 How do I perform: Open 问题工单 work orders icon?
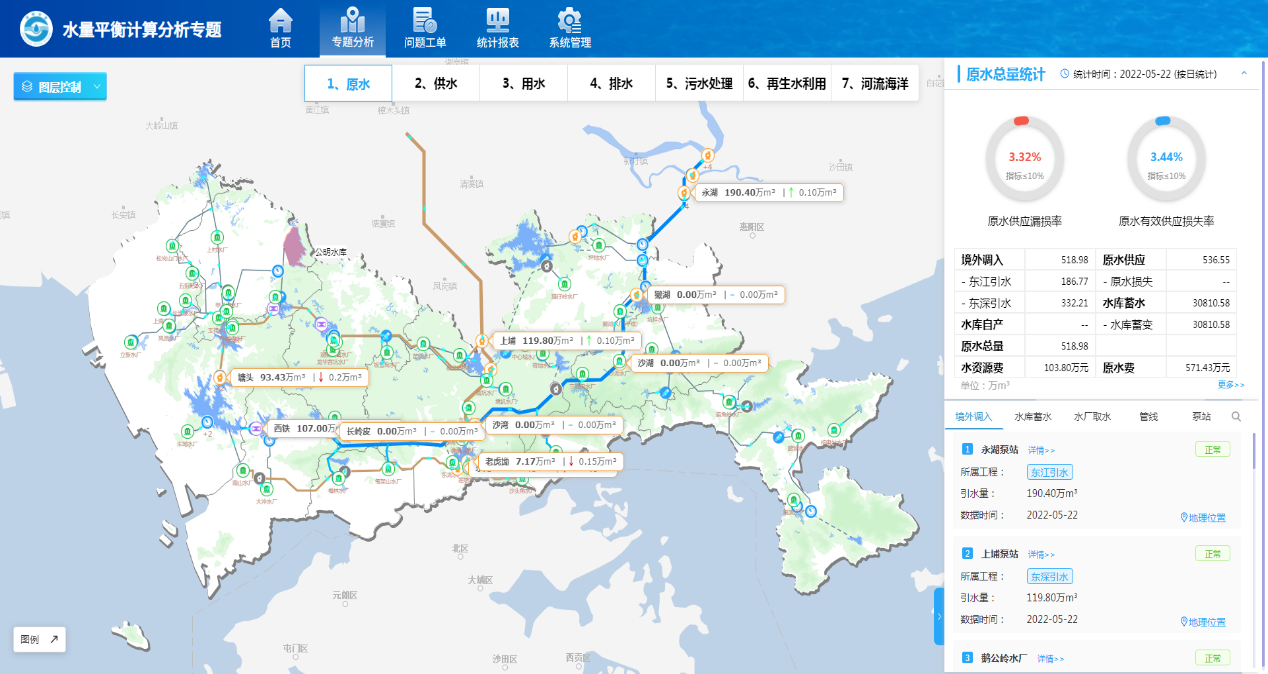click(x=425, y=20)
